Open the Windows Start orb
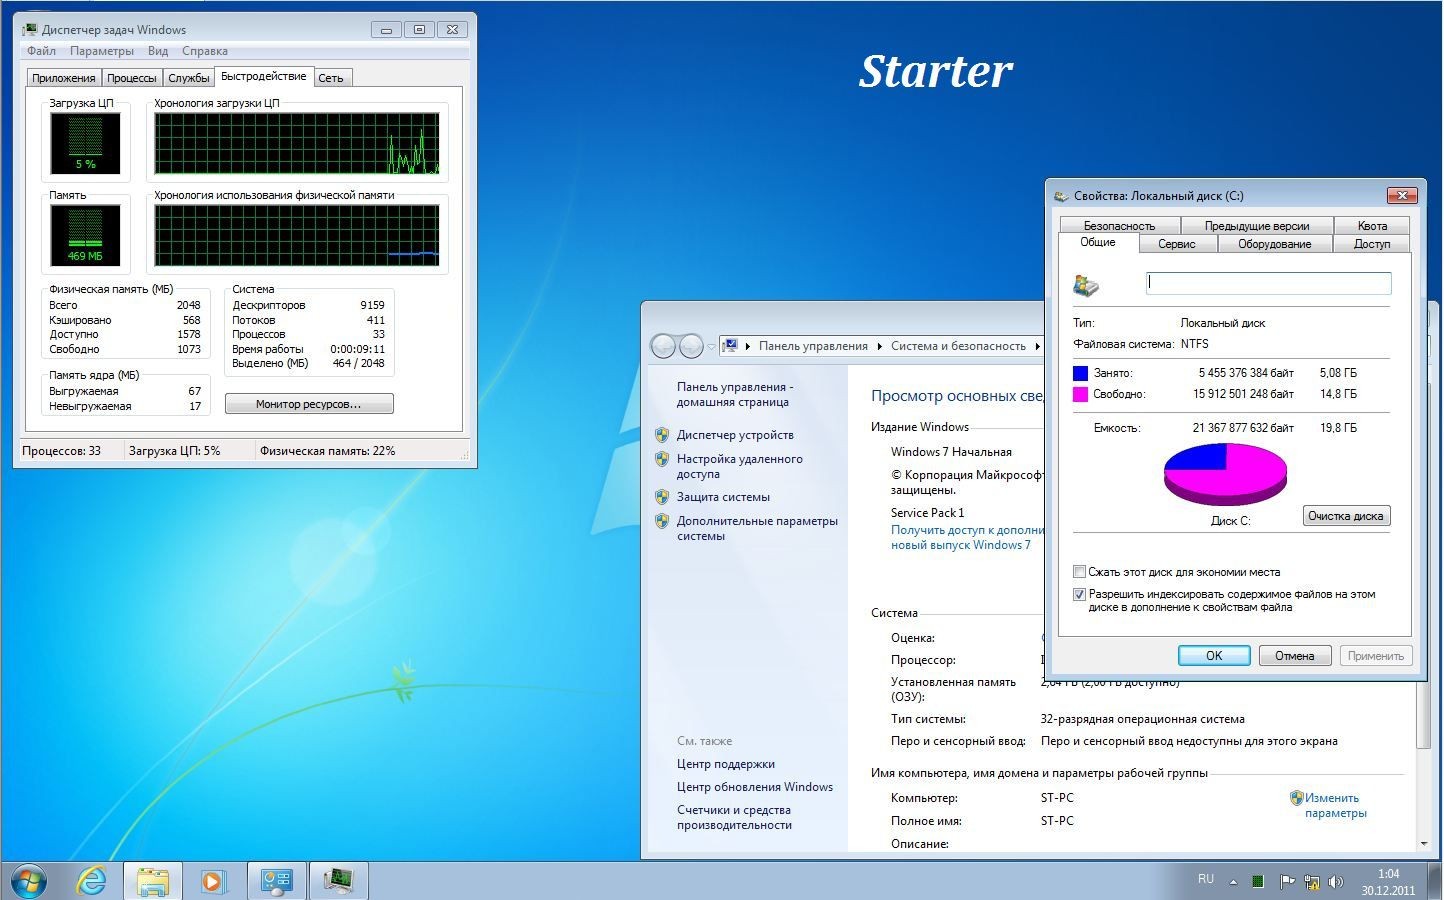This screenshot has width=1444, height=900. click(x=28, y=881)
